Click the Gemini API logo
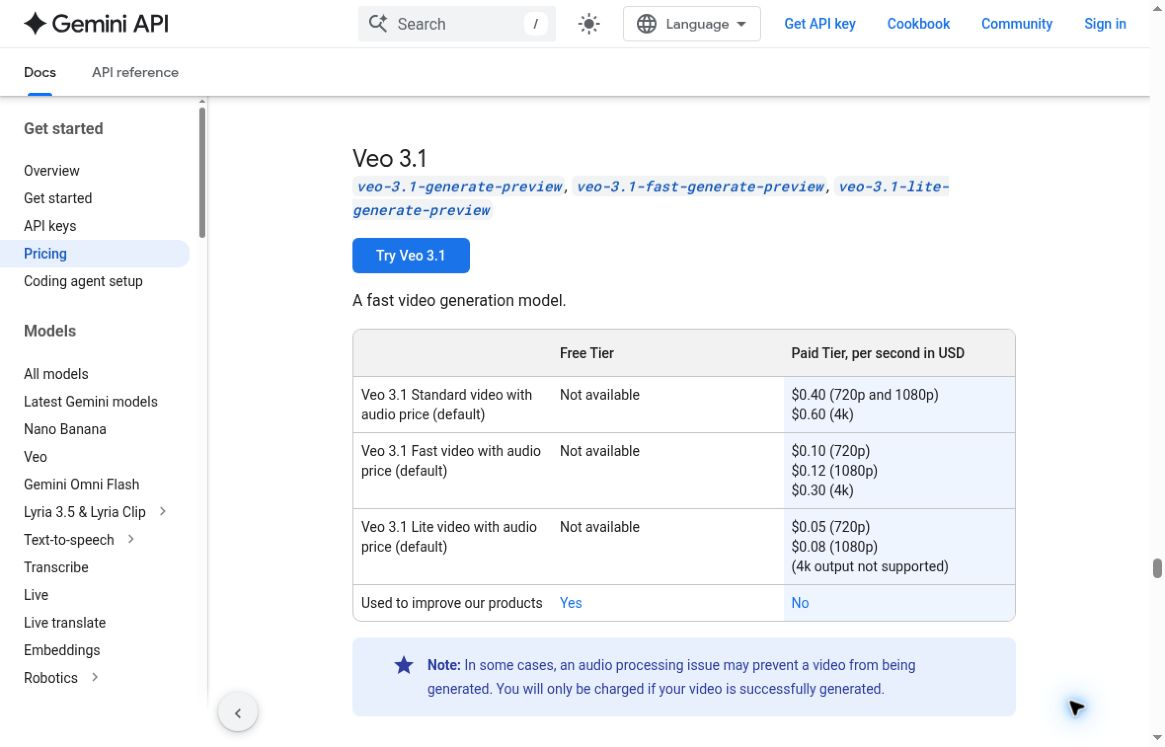The width and height of the screenshot is (1165, 747). [x=97, y=24]
